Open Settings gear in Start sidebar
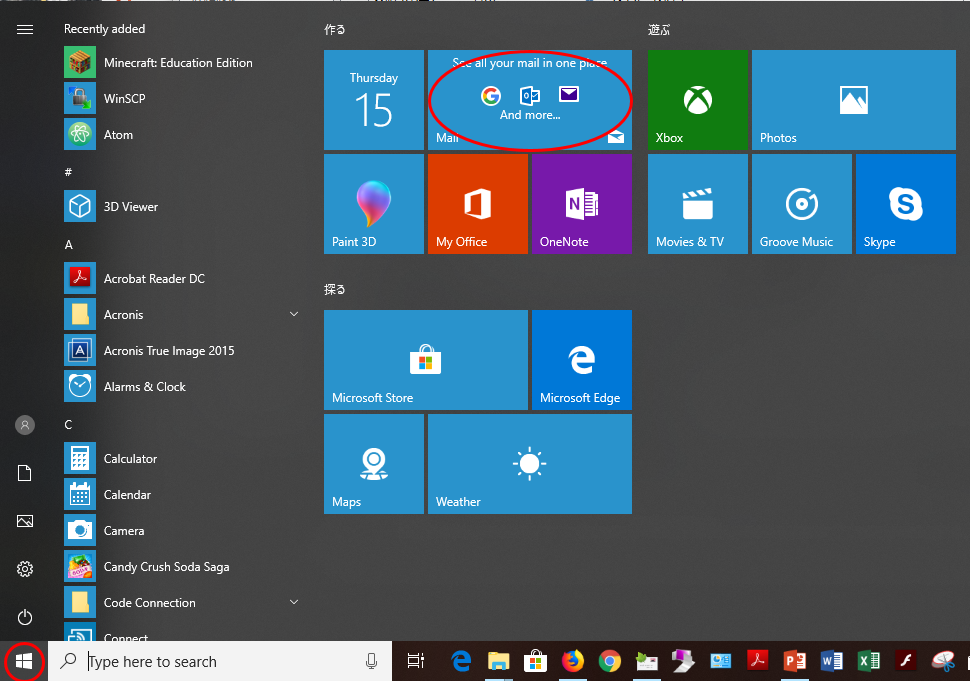Image resolution: width=970 pixels, height=681 pixels. (25, 569)
